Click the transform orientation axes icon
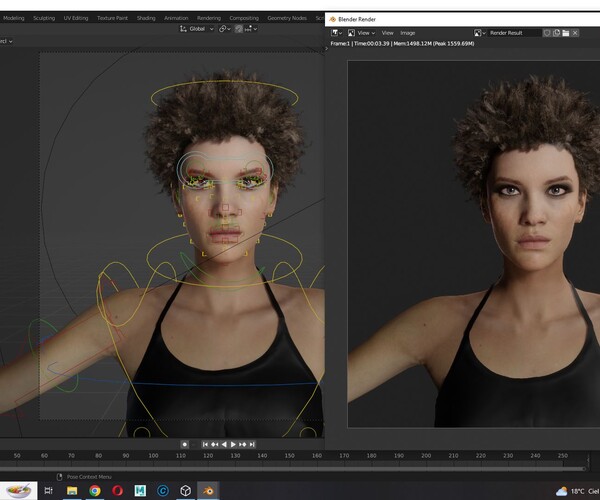Screen dimensions: 600x500 coord(183,29)
